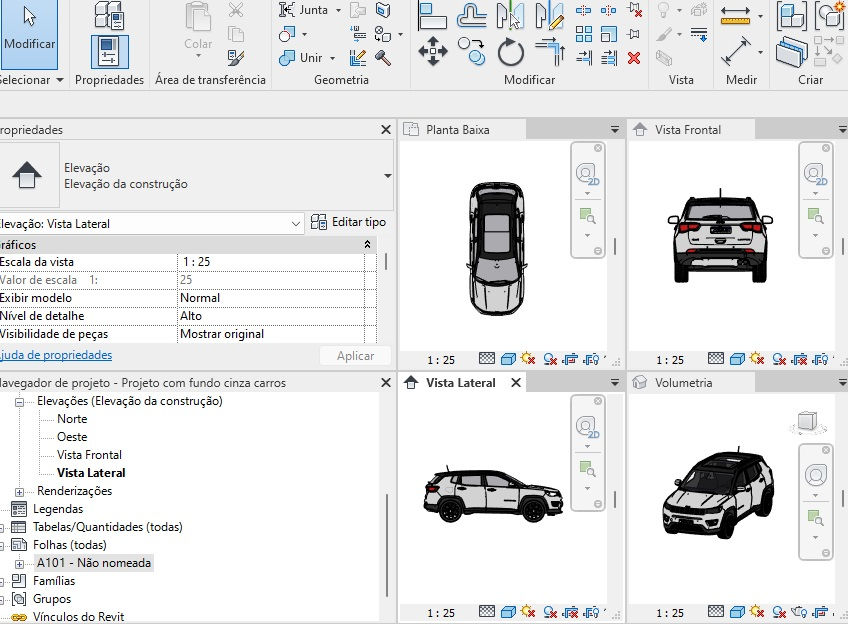Open the Elevação type selector dropdown
This screenshot has height=624, width=848.
[x=387, y=176]
